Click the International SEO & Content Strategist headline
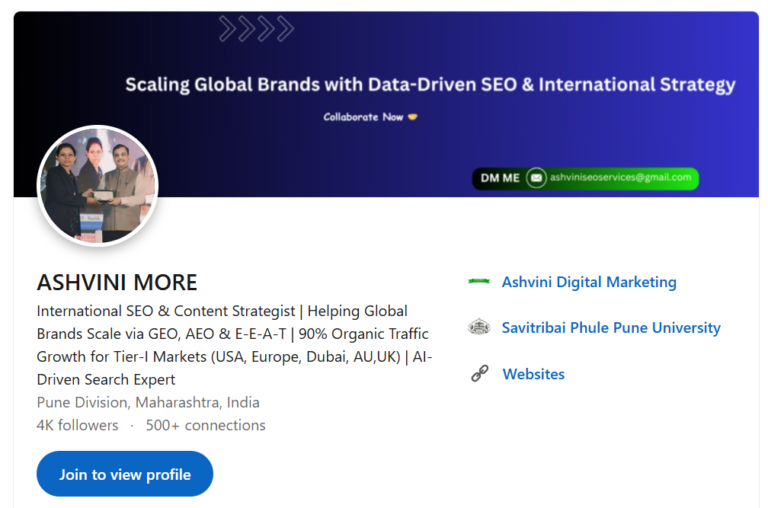The width and height of the screenshot is (768, 508). [x=235, y=345]
